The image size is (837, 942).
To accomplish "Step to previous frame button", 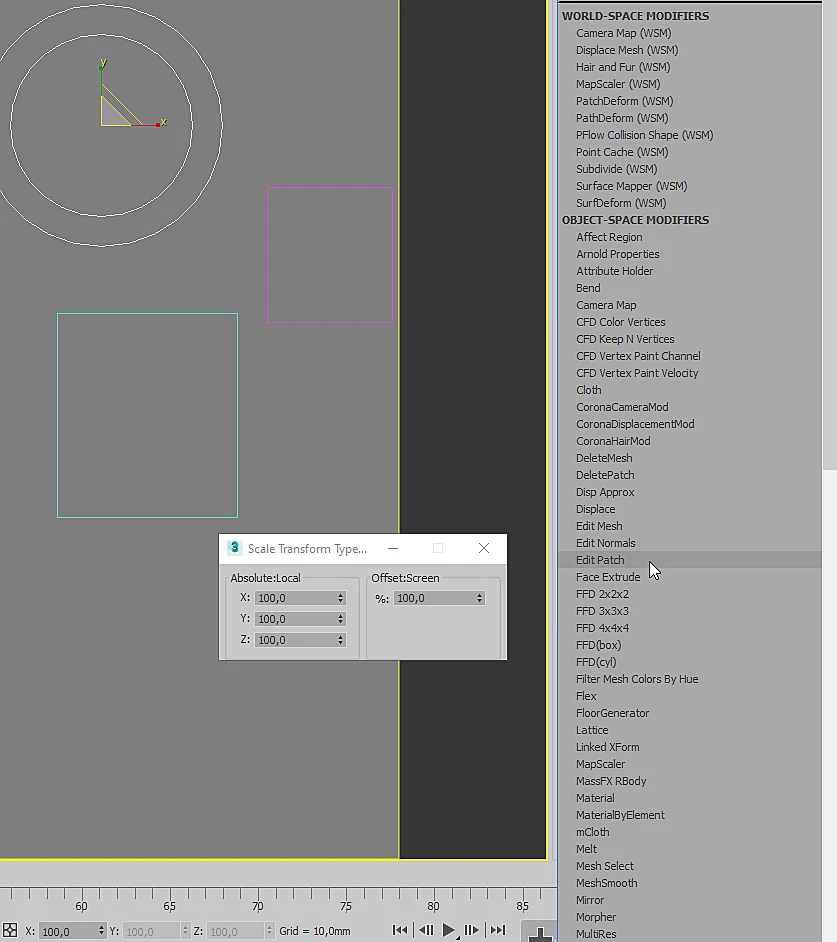I will [426, 930].
